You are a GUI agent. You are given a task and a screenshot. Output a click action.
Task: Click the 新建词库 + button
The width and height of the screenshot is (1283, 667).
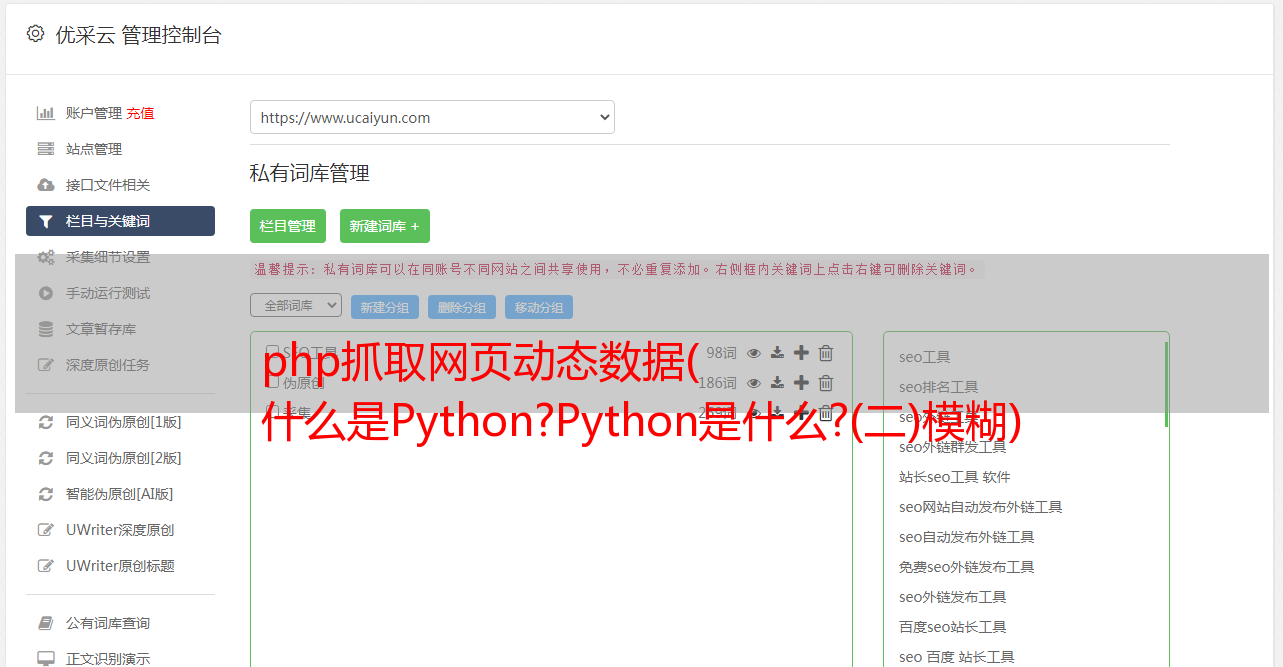[385, 226]
